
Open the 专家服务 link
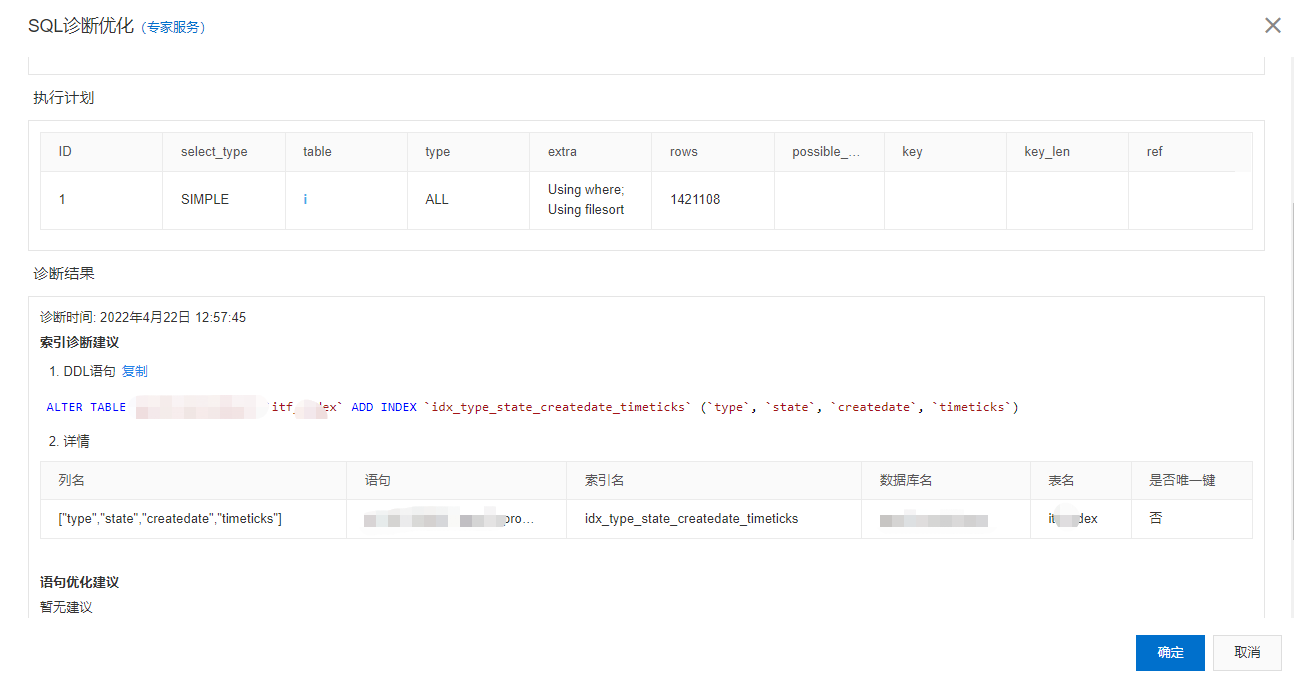[x=175, y=28]
